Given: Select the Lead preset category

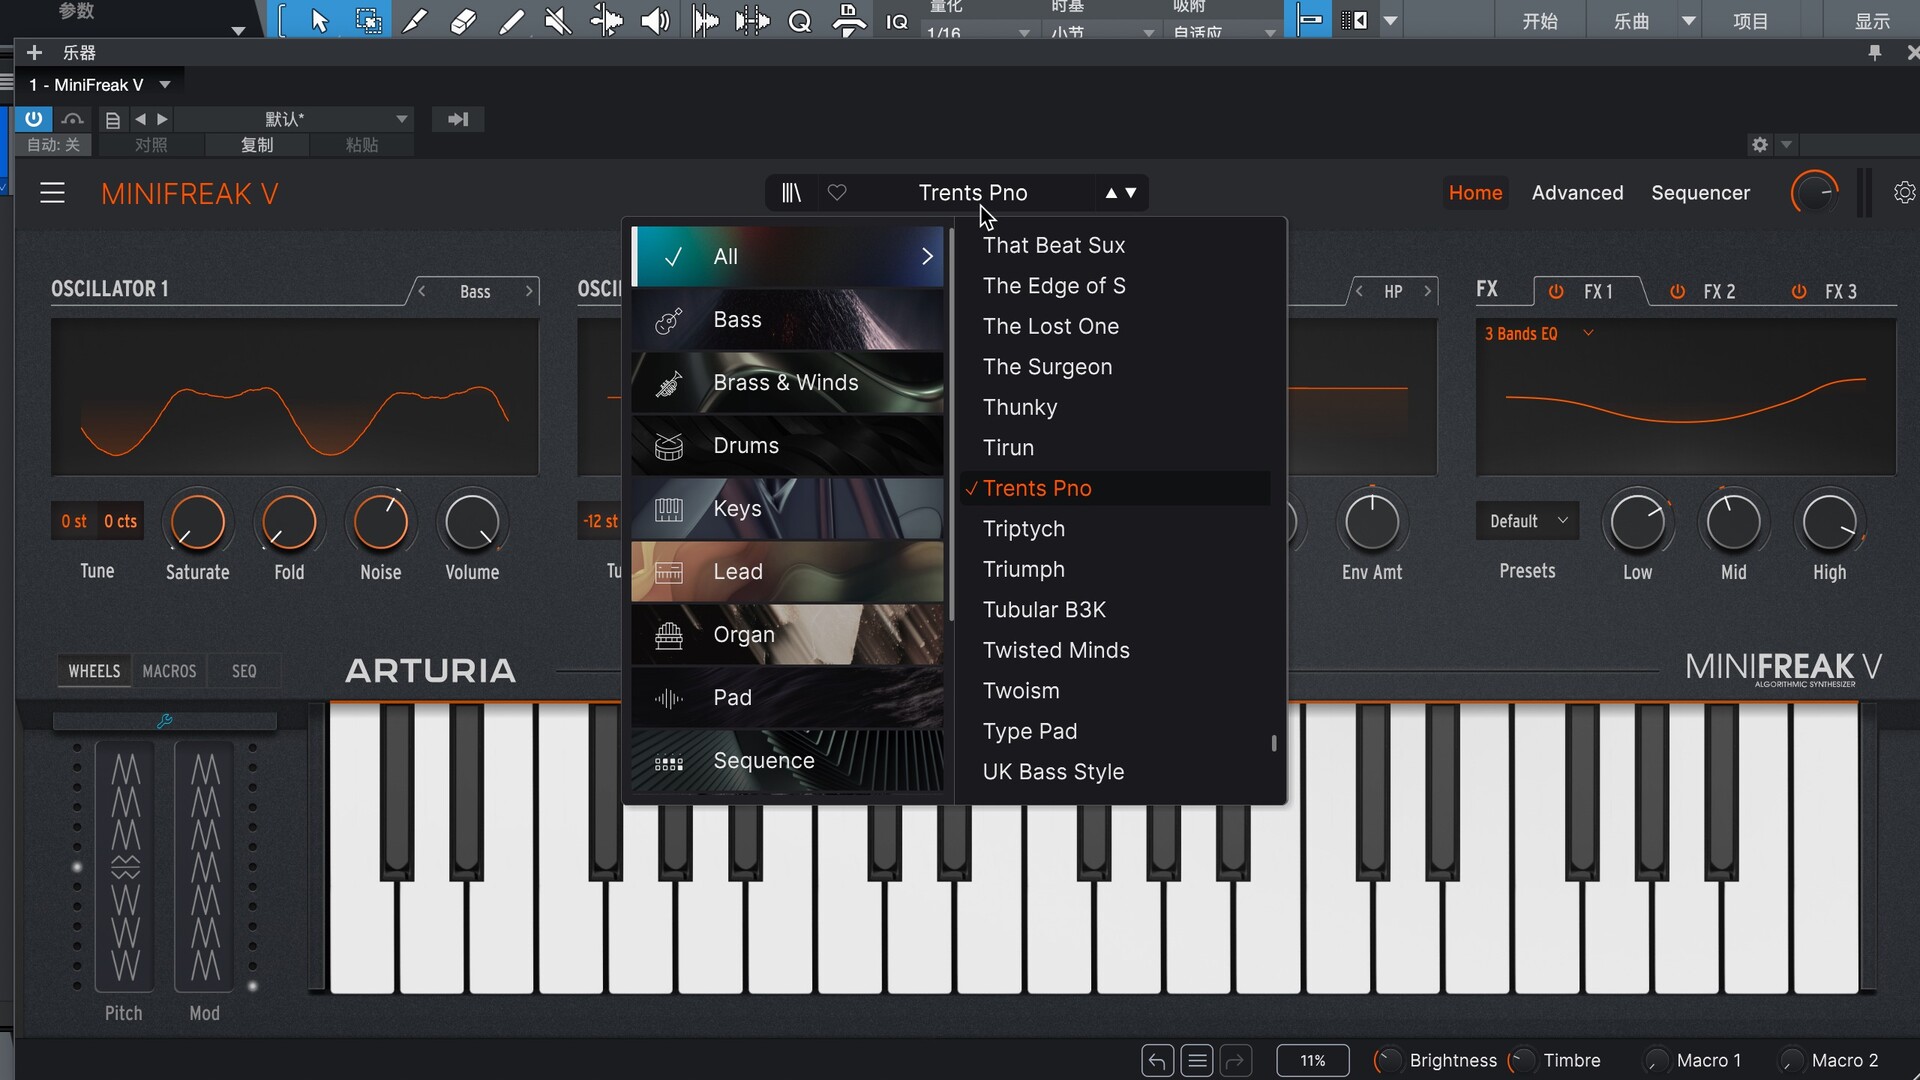Looking at the screenshot, I should (787, 572).
